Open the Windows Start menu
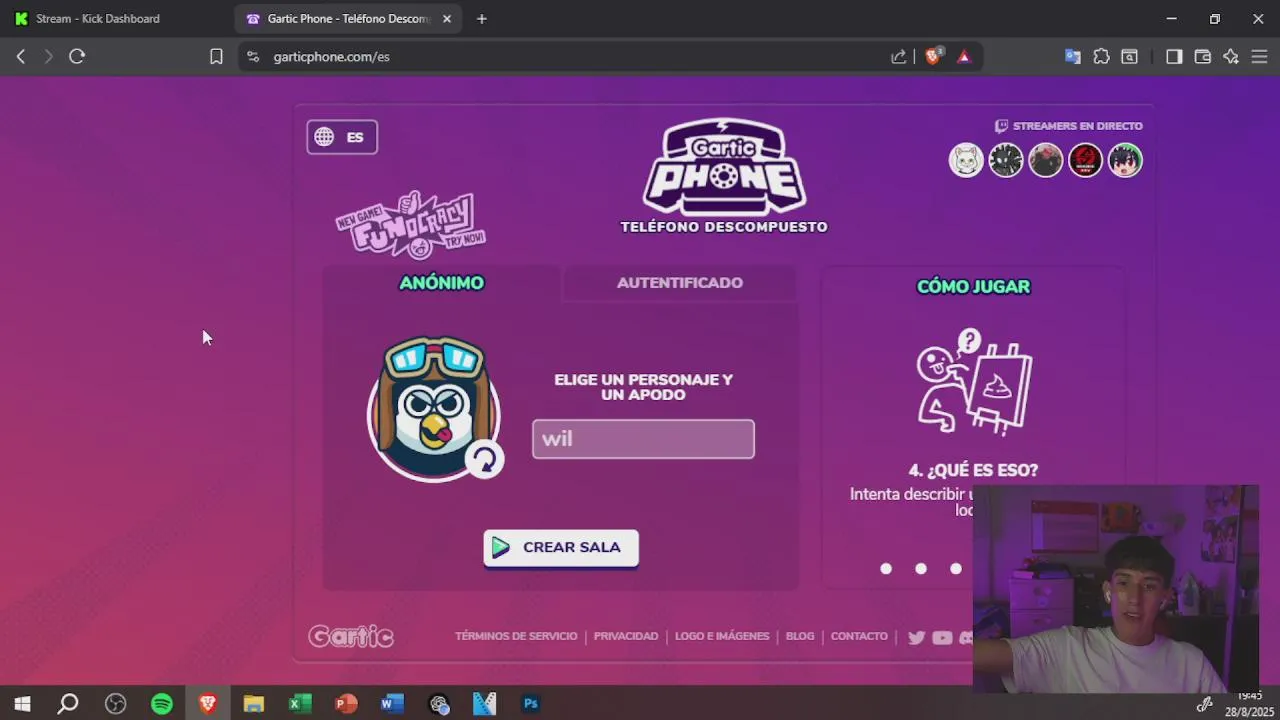 click(x=22, y=704)
